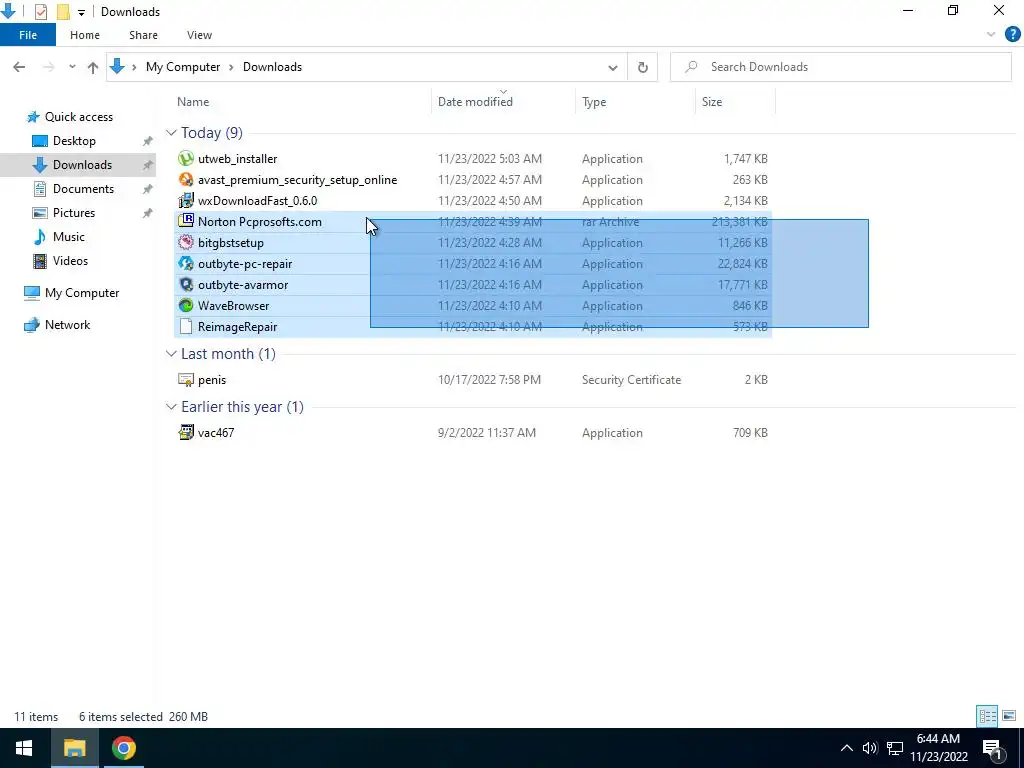Click the wxDownloadFast 2,134 KB size cell
The width and height of the screenshot is (1024, 768).
(x=745, y=200)
